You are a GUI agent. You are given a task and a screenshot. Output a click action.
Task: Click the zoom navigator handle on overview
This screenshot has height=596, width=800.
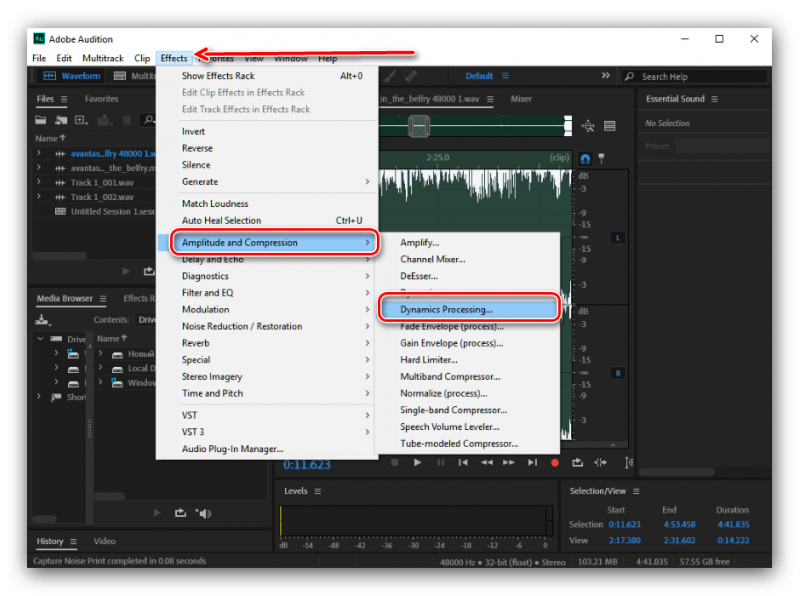pos(418,126)
